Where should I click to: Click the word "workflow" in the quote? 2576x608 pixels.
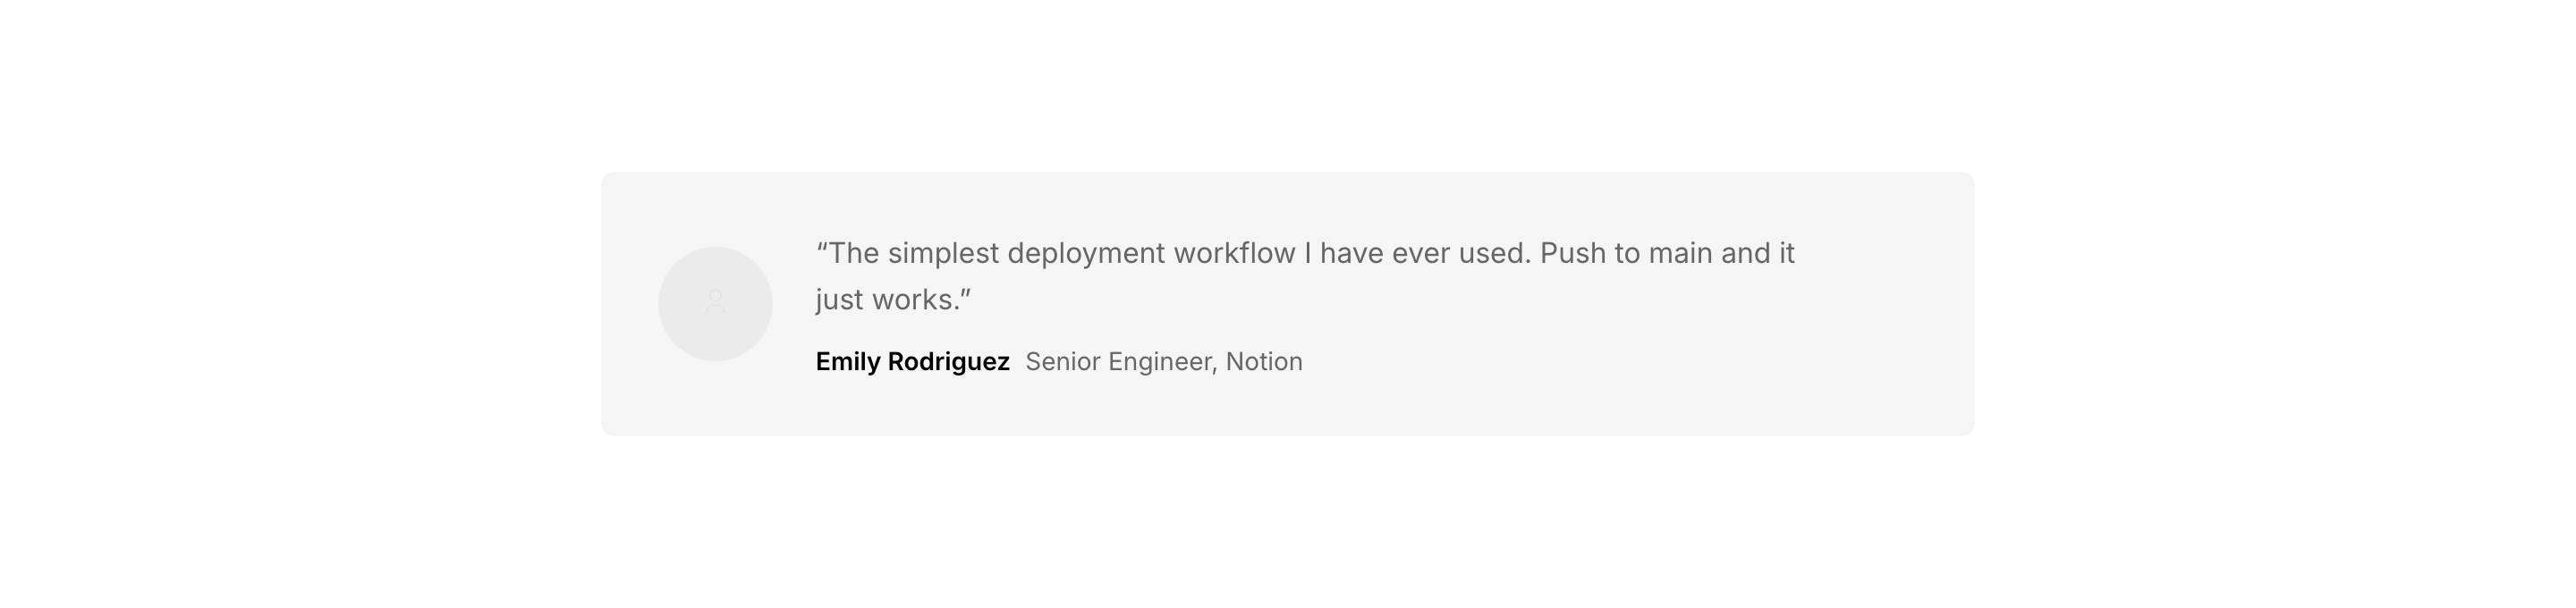click(1234, 254)
